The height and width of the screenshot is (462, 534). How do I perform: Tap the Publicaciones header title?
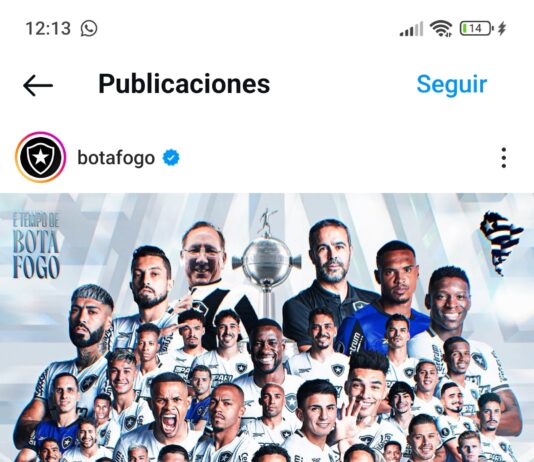click(184, 84)
